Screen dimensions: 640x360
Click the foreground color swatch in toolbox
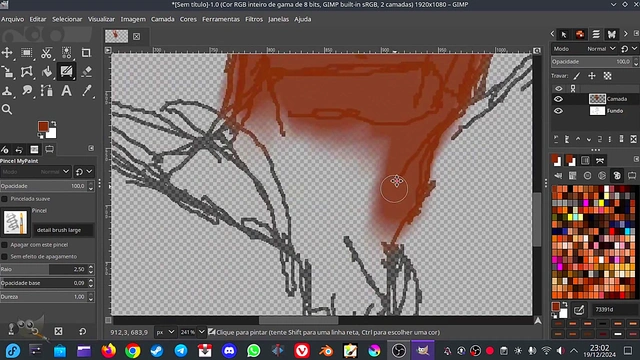tap(43, 127)
